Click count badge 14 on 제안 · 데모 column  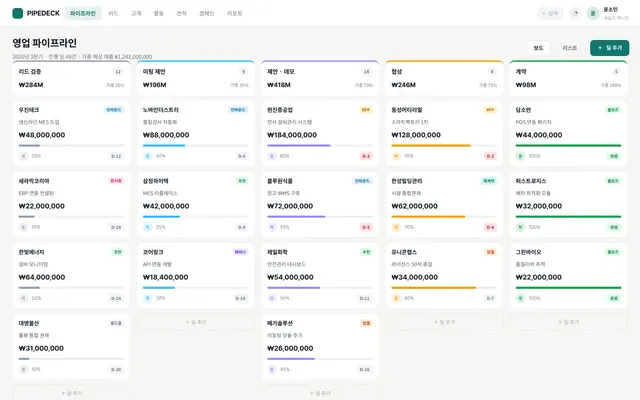coord(367,72)
